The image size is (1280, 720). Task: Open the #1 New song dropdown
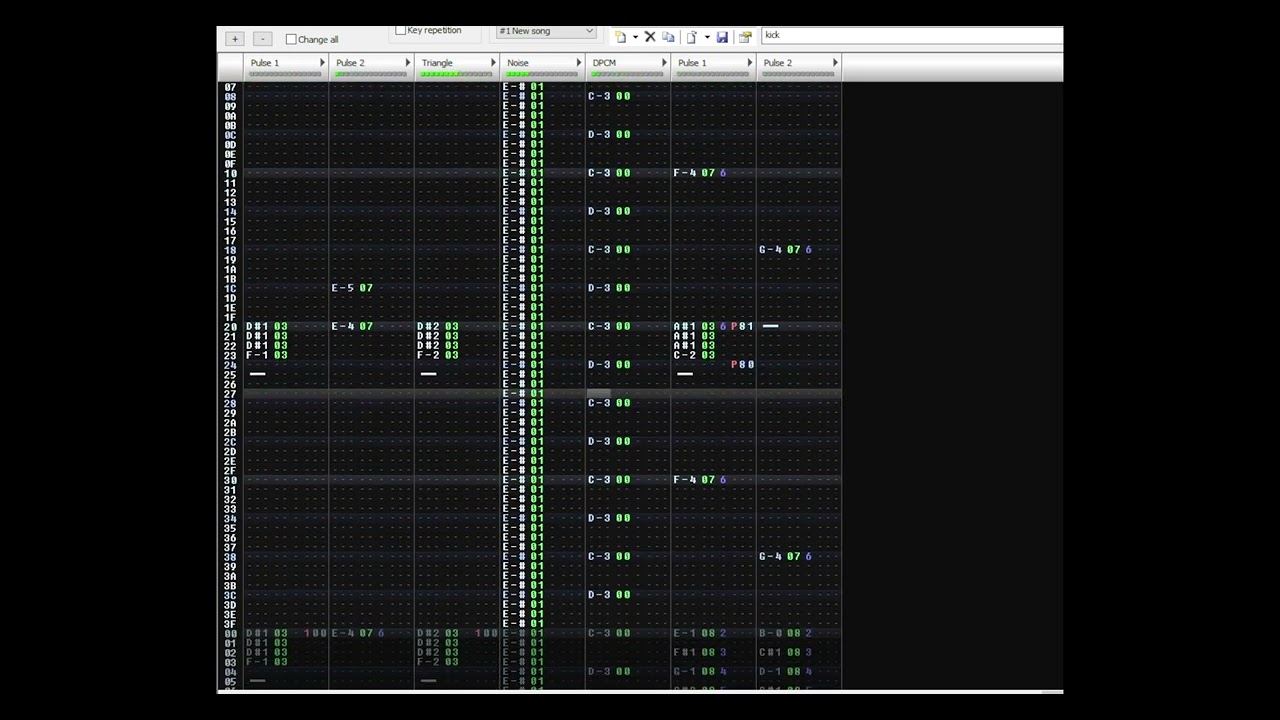[x=546, y=31]
